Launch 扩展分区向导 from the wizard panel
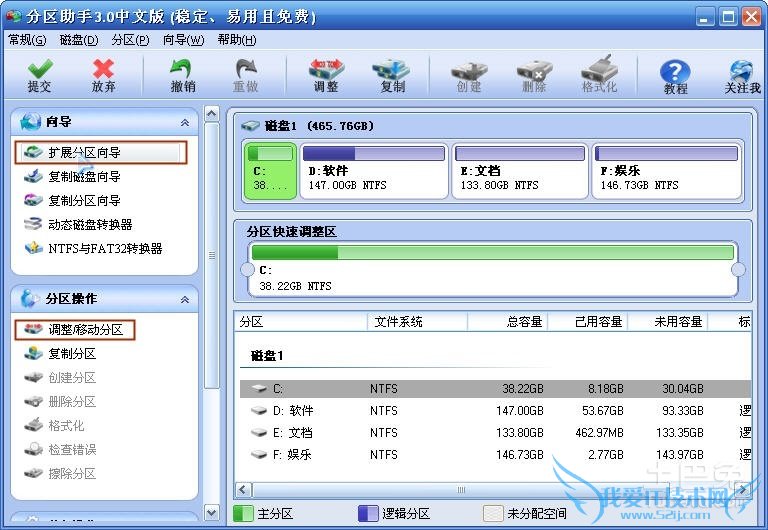The width and height of the screenshot is (768, 530). (101, 152)
